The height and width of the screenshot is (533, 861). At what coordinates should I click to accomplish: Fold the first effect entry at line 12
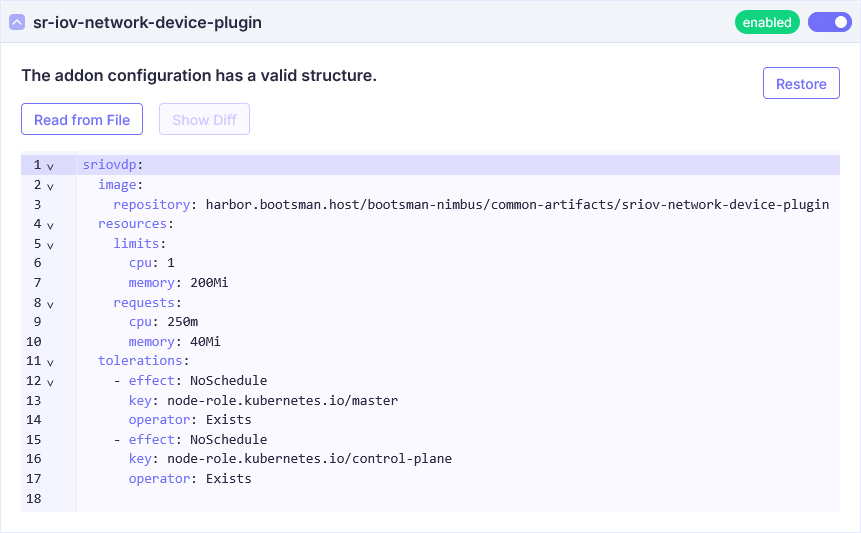click(x=50, y=381)
